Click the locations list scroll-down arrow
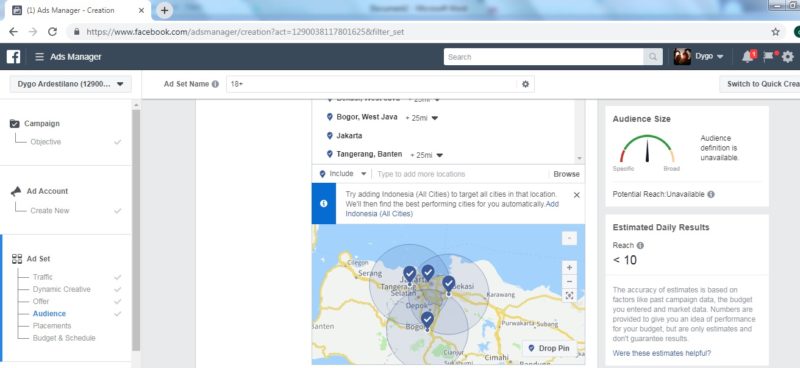Image resolution: width=800 pixels, height=368 pixels. click(x=579, y=159)
